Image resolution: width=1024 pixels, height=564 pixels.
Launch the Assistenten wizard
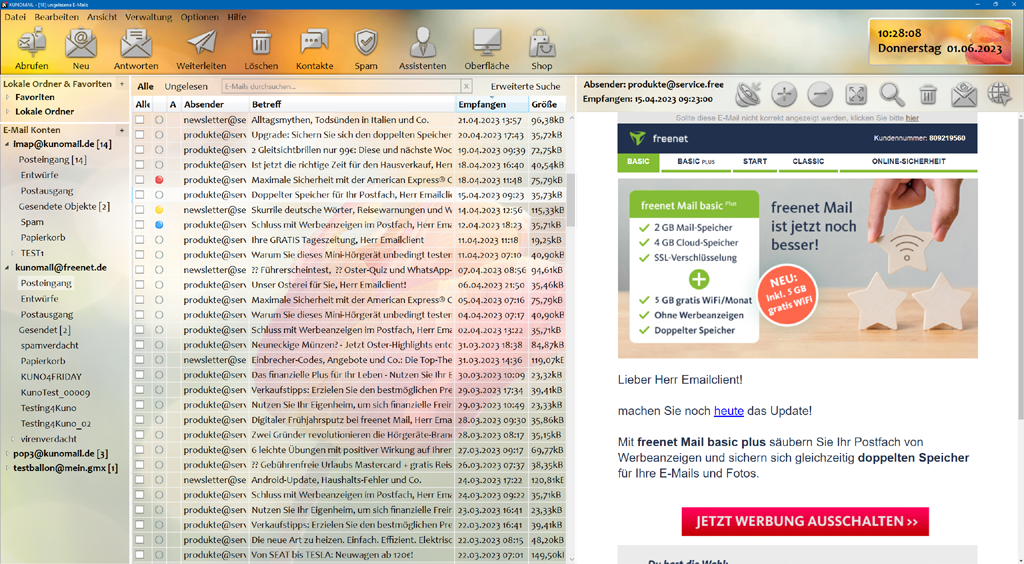(423, 49)
